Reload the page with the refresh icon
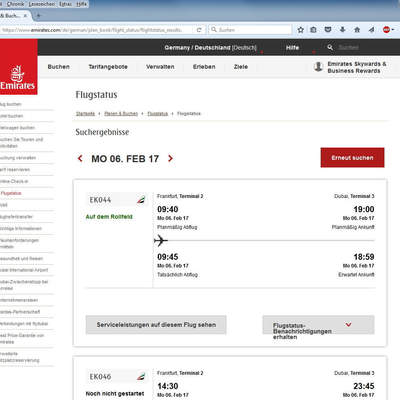The width and height of the screenshot is (400, 400). click(x=199, y=30)
